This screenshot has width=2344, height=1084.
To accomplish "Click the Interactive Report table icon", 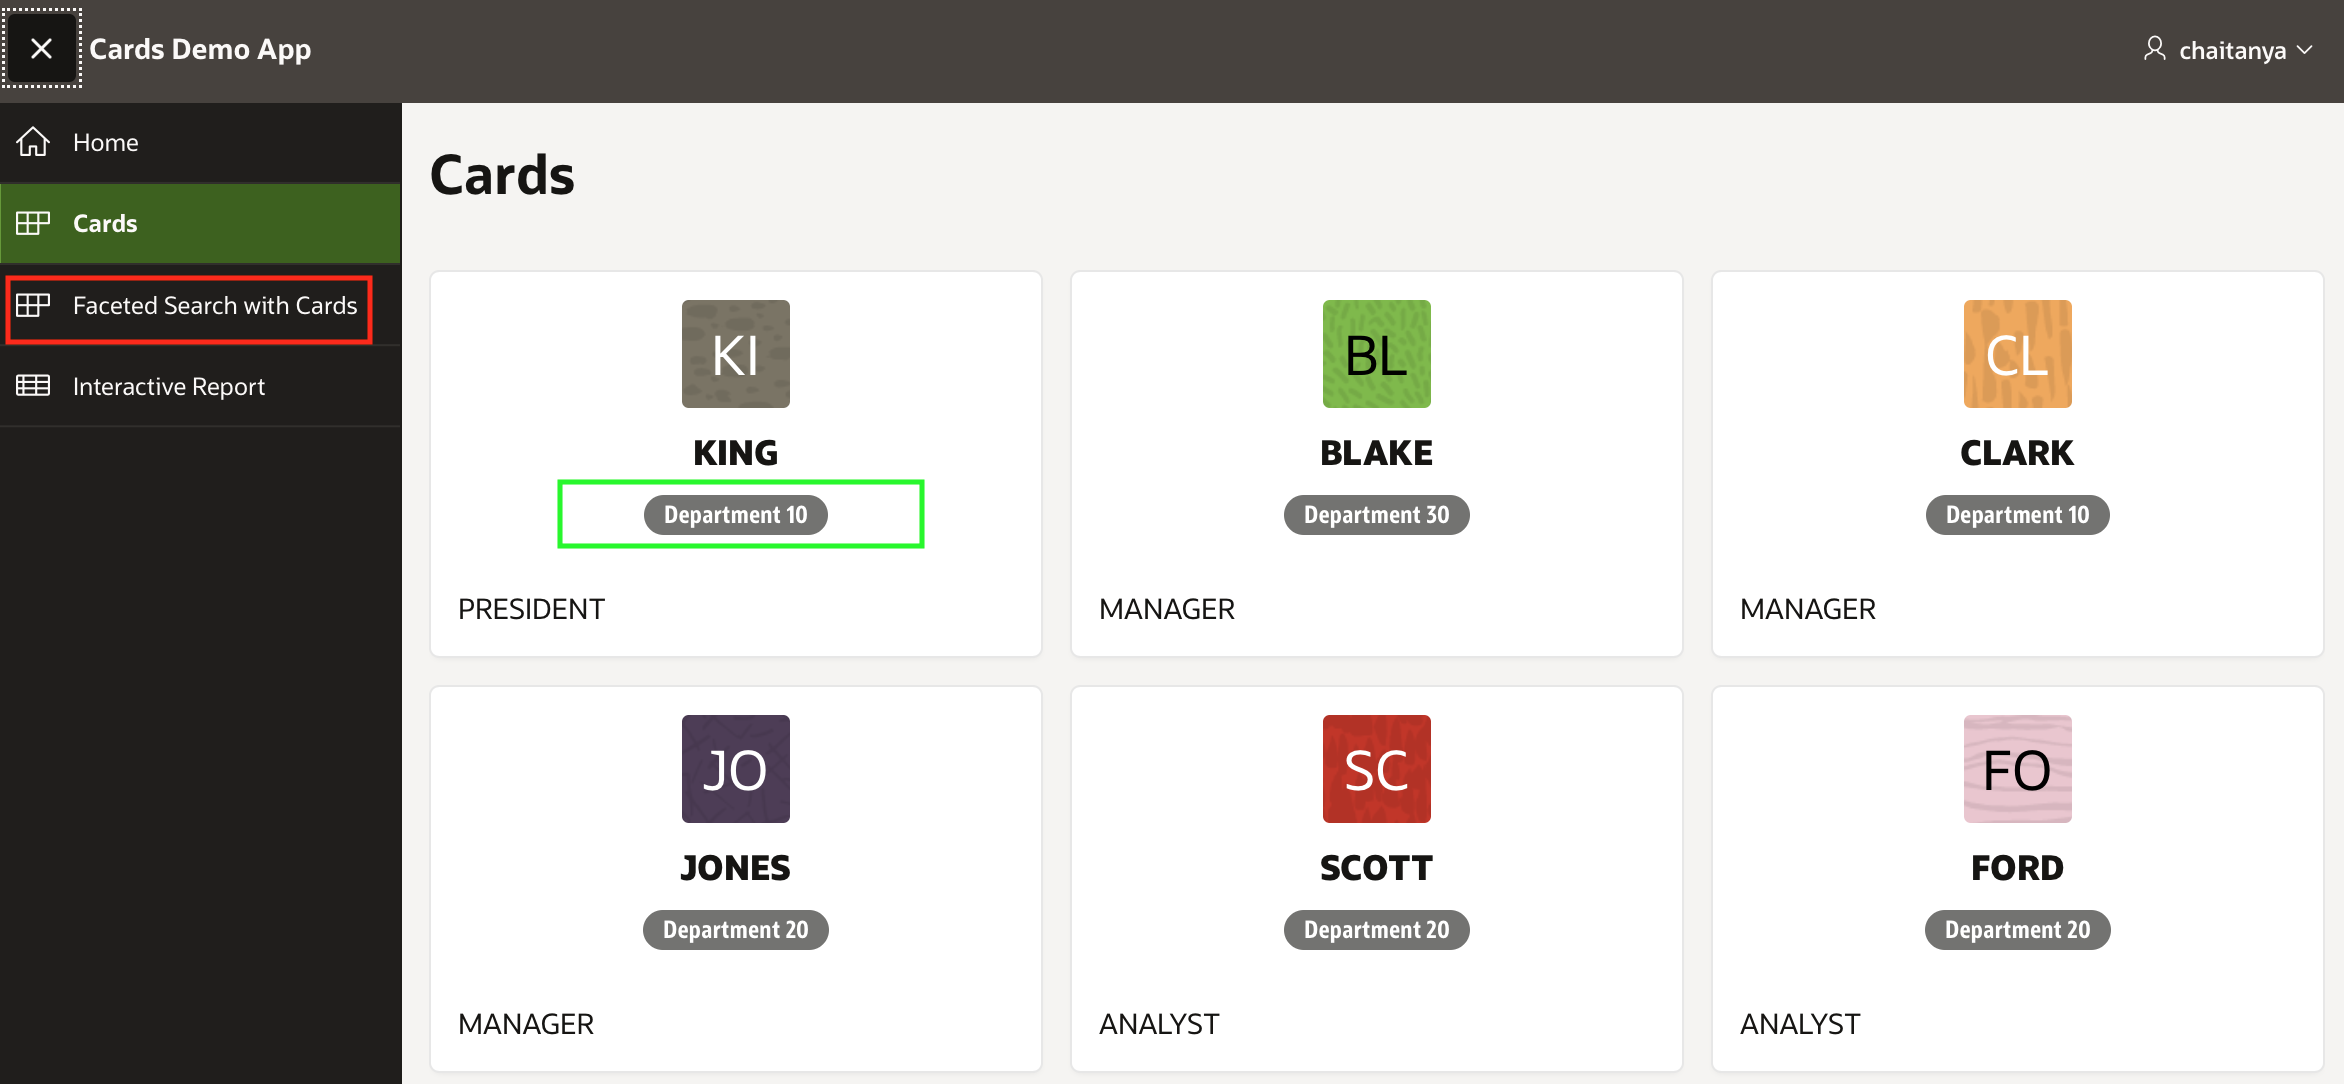I will click(33, 386).
